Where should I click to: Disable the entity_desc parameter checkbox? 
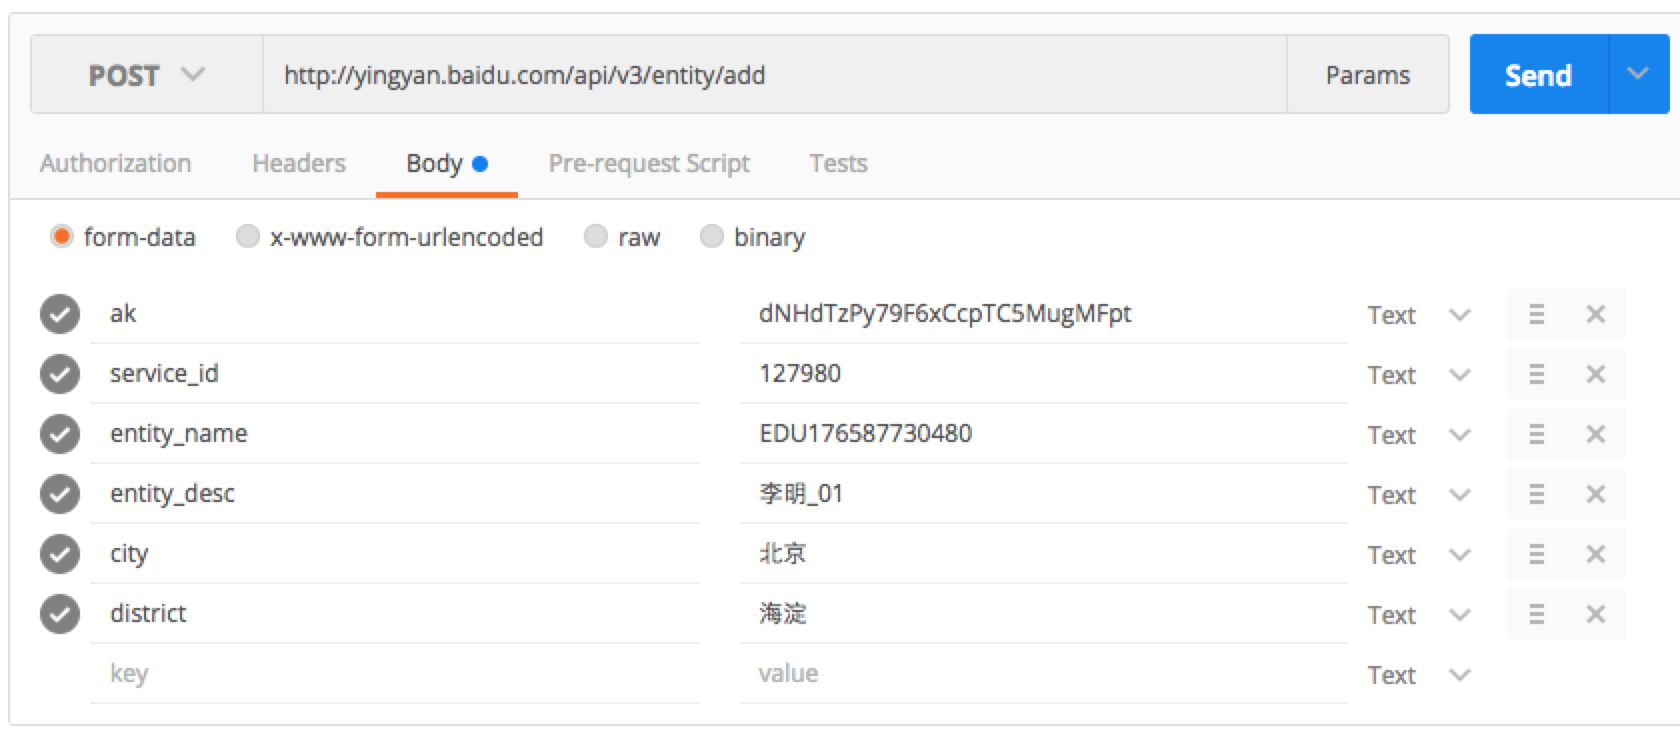pos(60,494)
